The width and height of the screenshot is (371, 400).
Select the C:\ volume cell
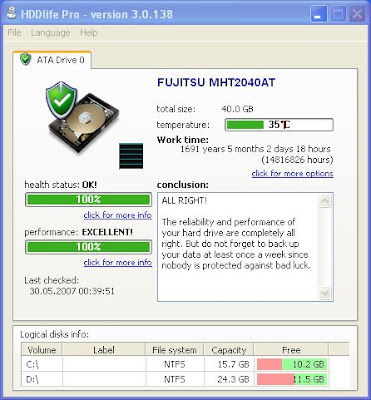[x=42, y=364]
